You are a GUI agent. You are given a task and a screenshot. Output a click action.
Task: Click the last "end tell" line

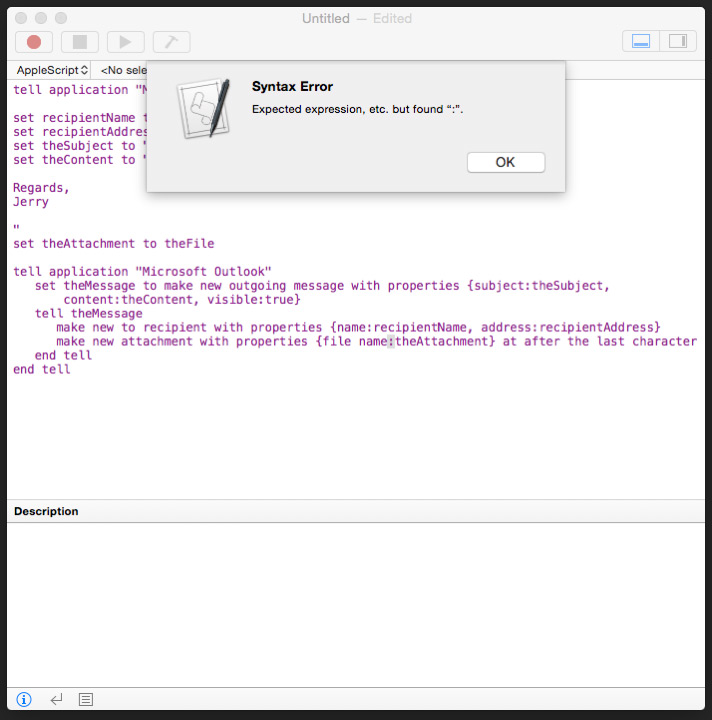point(42,370)
